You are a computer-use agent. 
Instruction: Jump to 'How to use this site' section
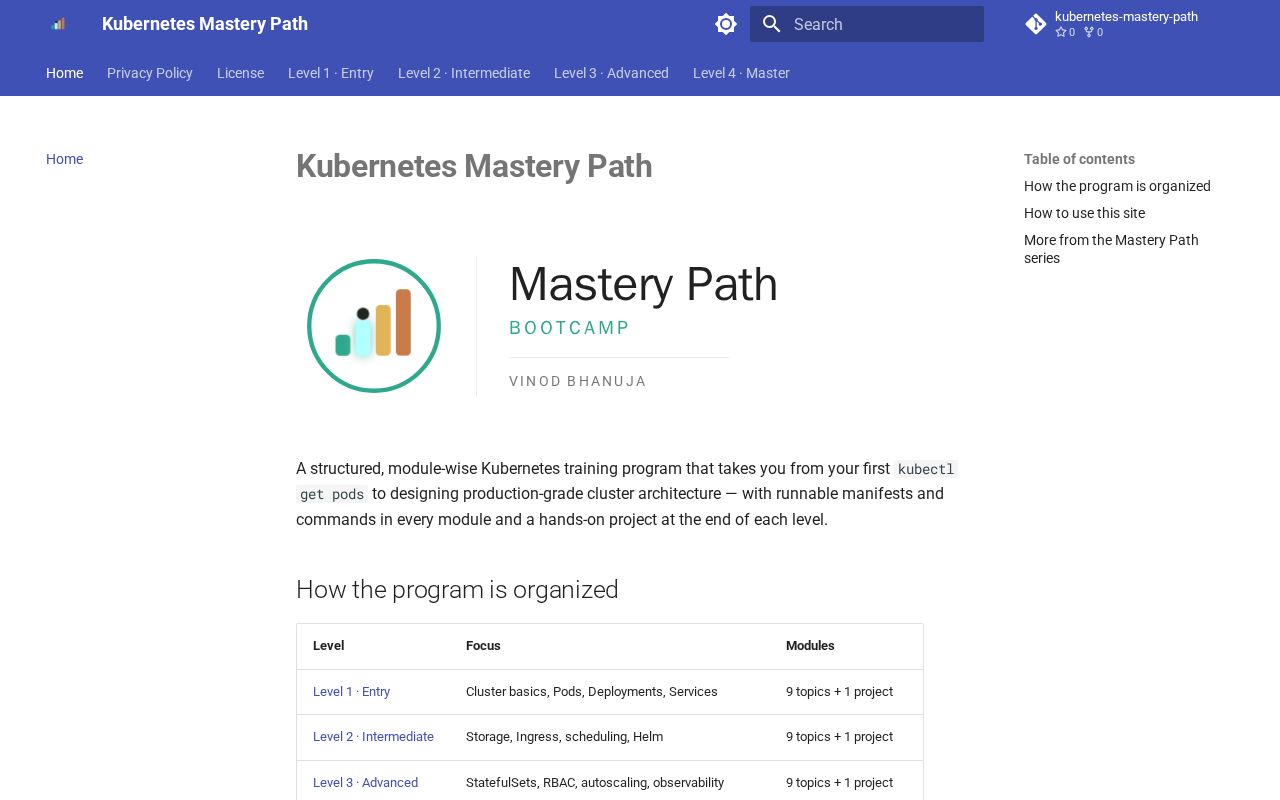coord(1084,213)
